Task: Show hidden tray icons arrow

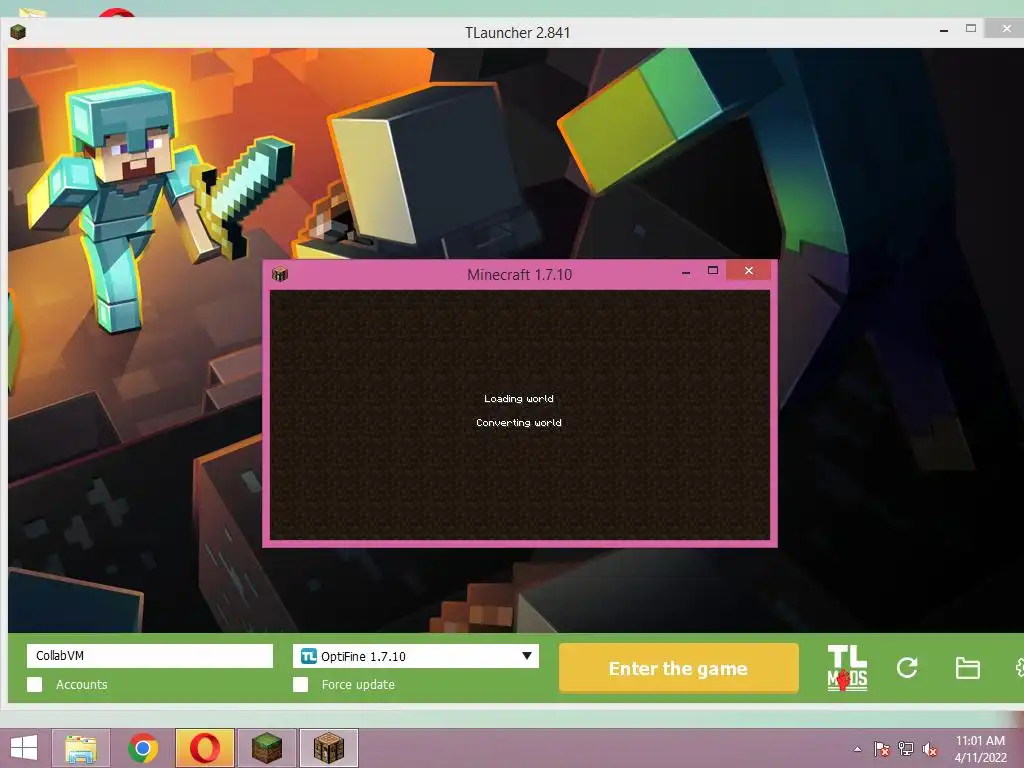Action: pos(857,749)
